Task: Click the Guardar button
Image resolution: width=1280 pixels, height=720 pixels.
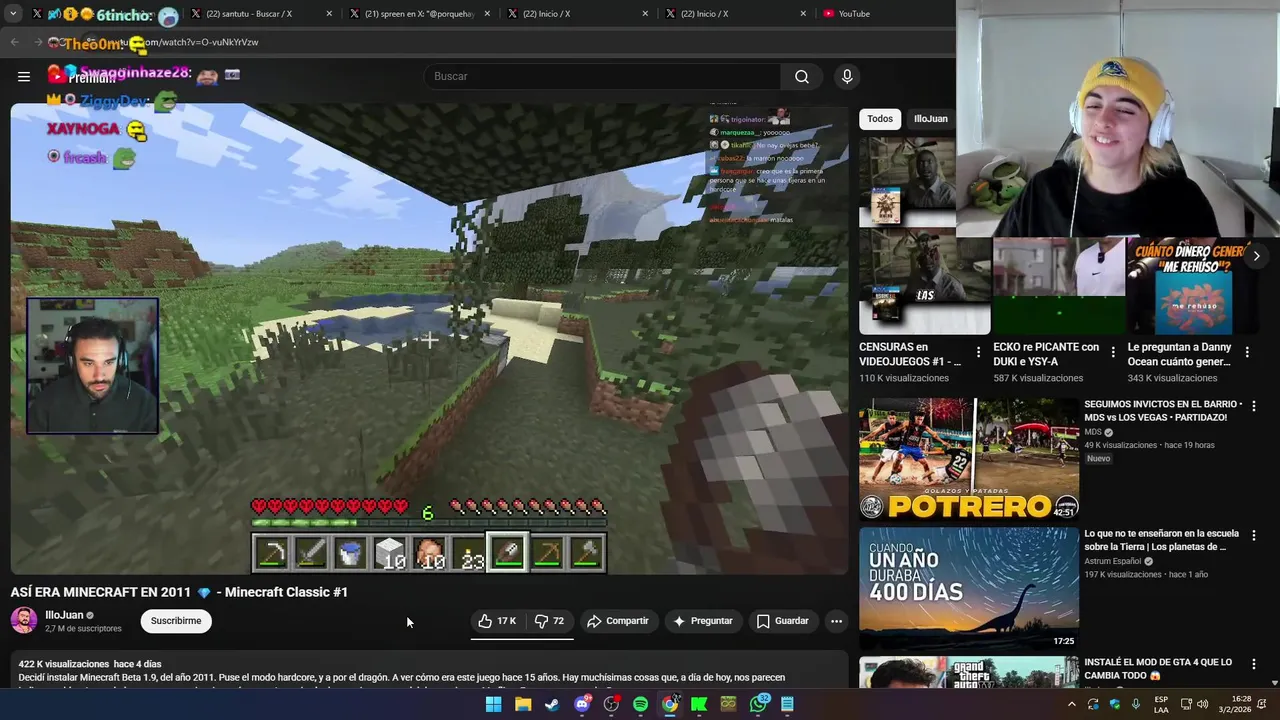Action: pyautogui.click(x=782, y=621)
